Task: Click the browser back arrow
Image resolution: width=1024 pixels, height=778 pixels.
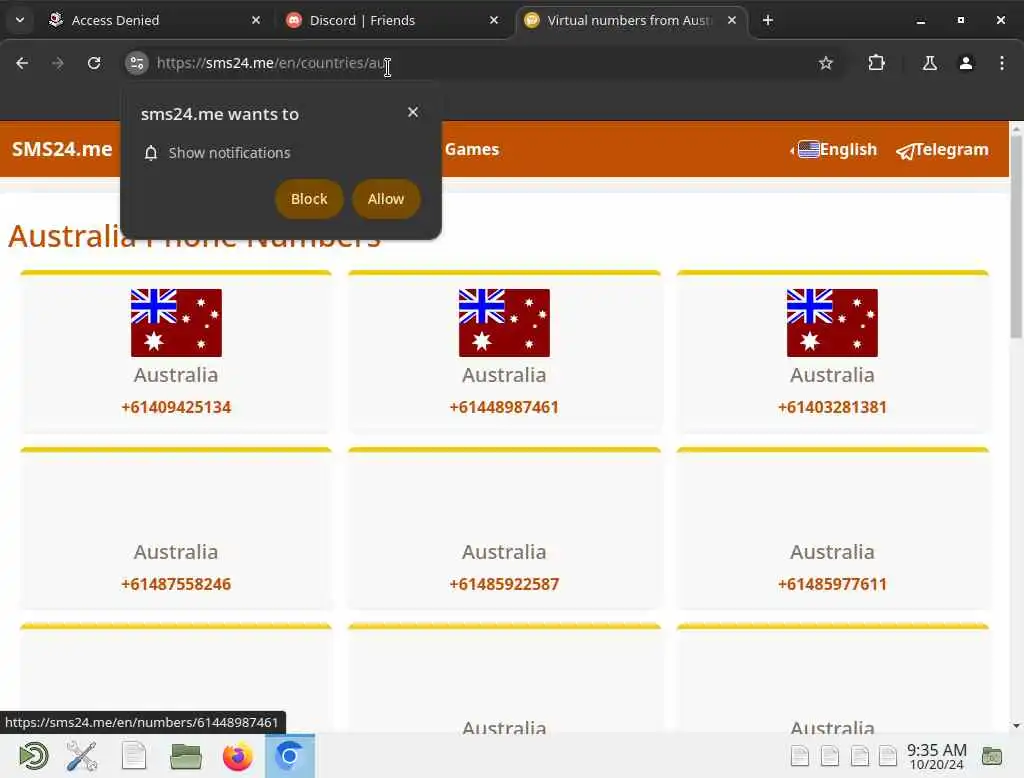Action: (x=22, y=63)
